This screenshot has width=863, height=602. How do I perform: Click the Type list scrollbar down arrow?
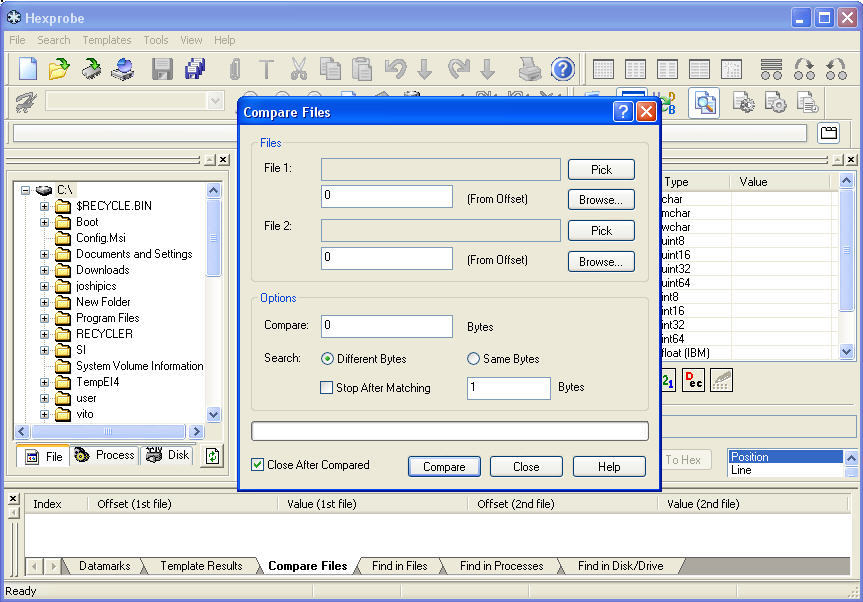tap(846, 351)
